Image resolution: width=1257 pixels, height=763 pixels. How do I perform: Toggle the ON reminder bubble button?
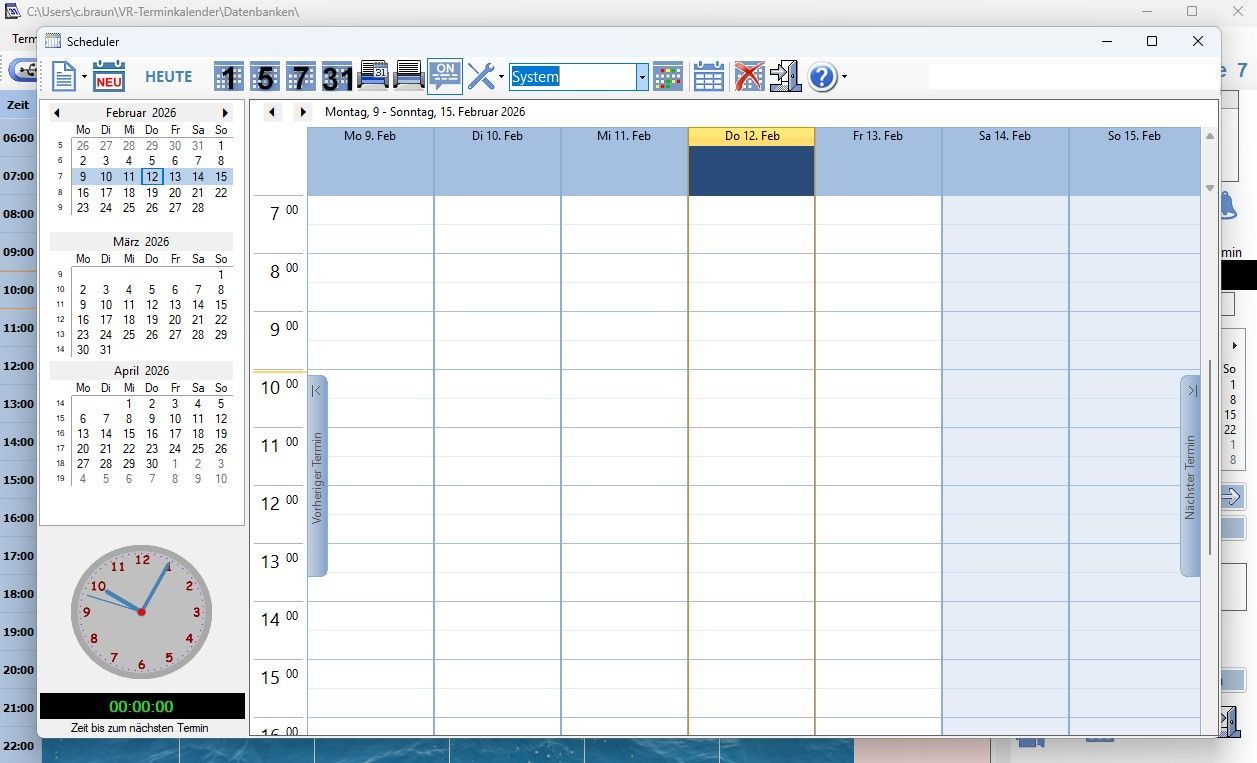point(445,77)
